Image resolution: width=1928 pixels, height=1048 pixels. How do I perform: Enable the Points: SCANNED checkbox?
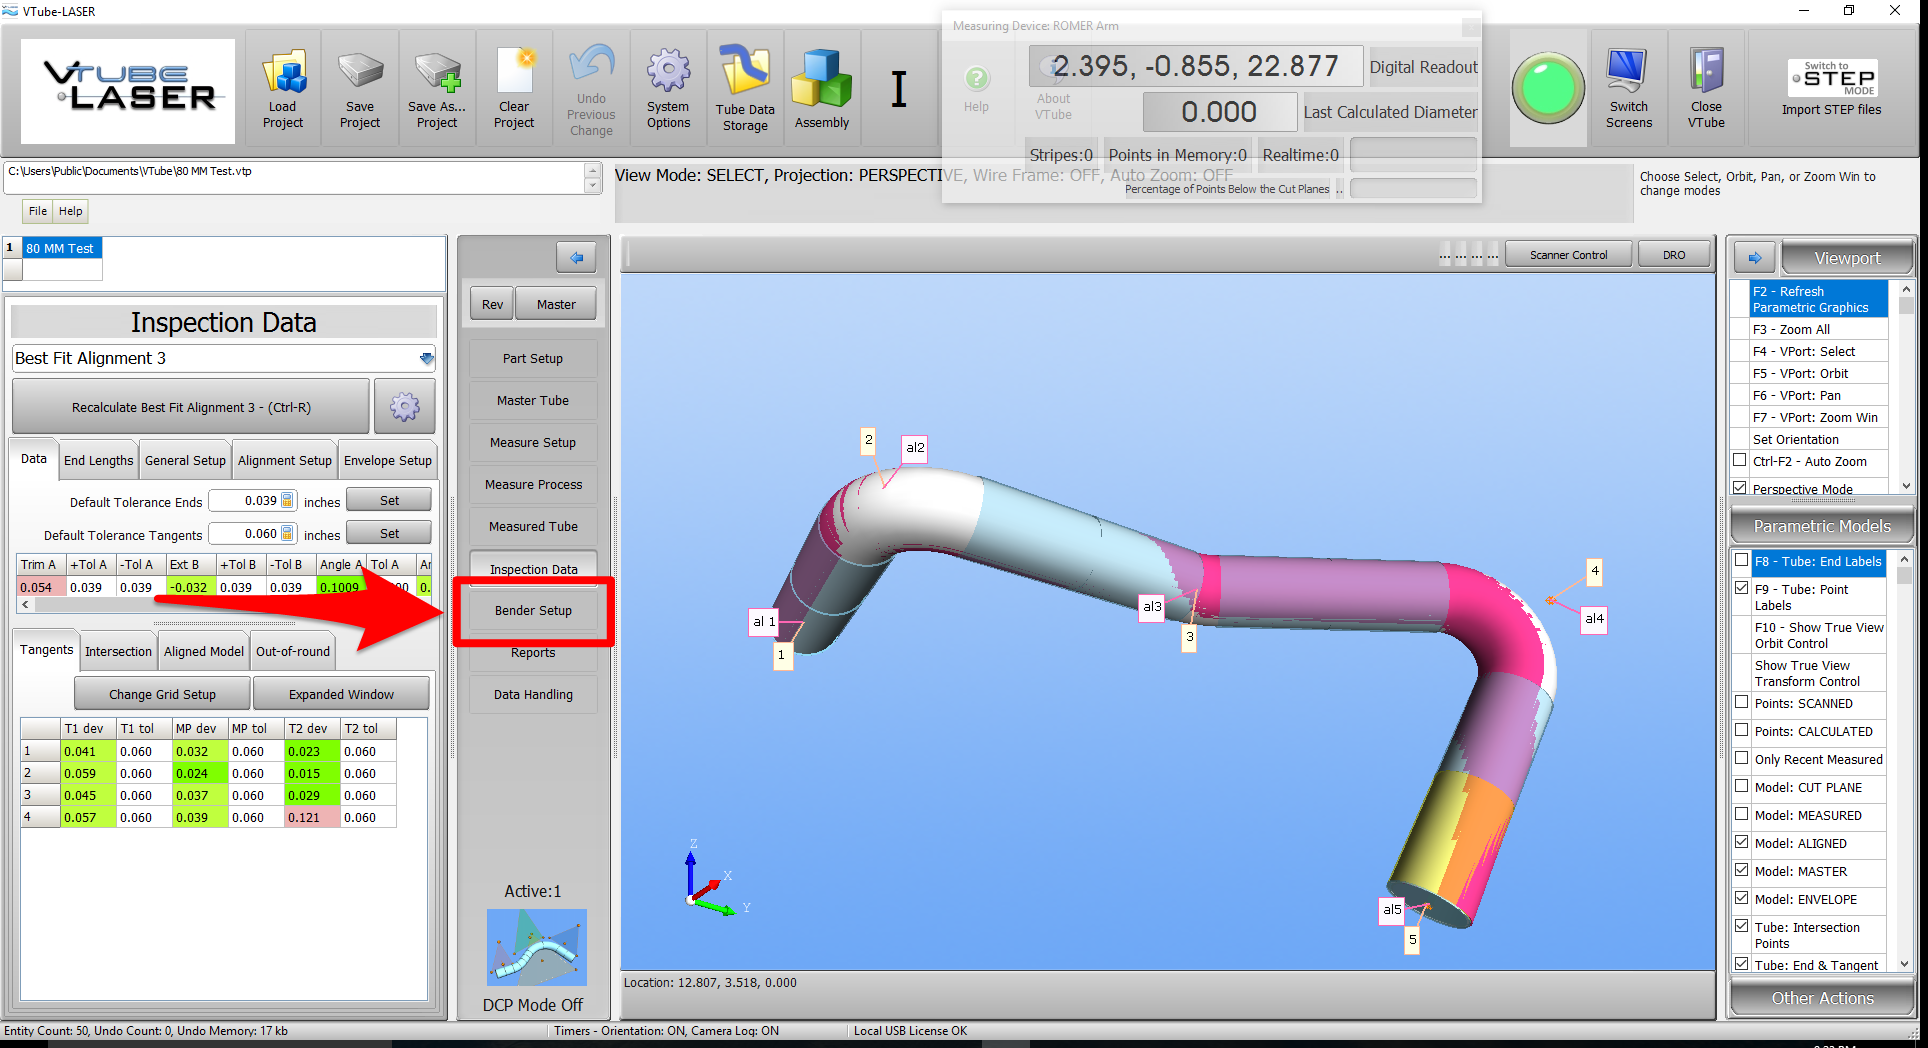point(1742,703)
